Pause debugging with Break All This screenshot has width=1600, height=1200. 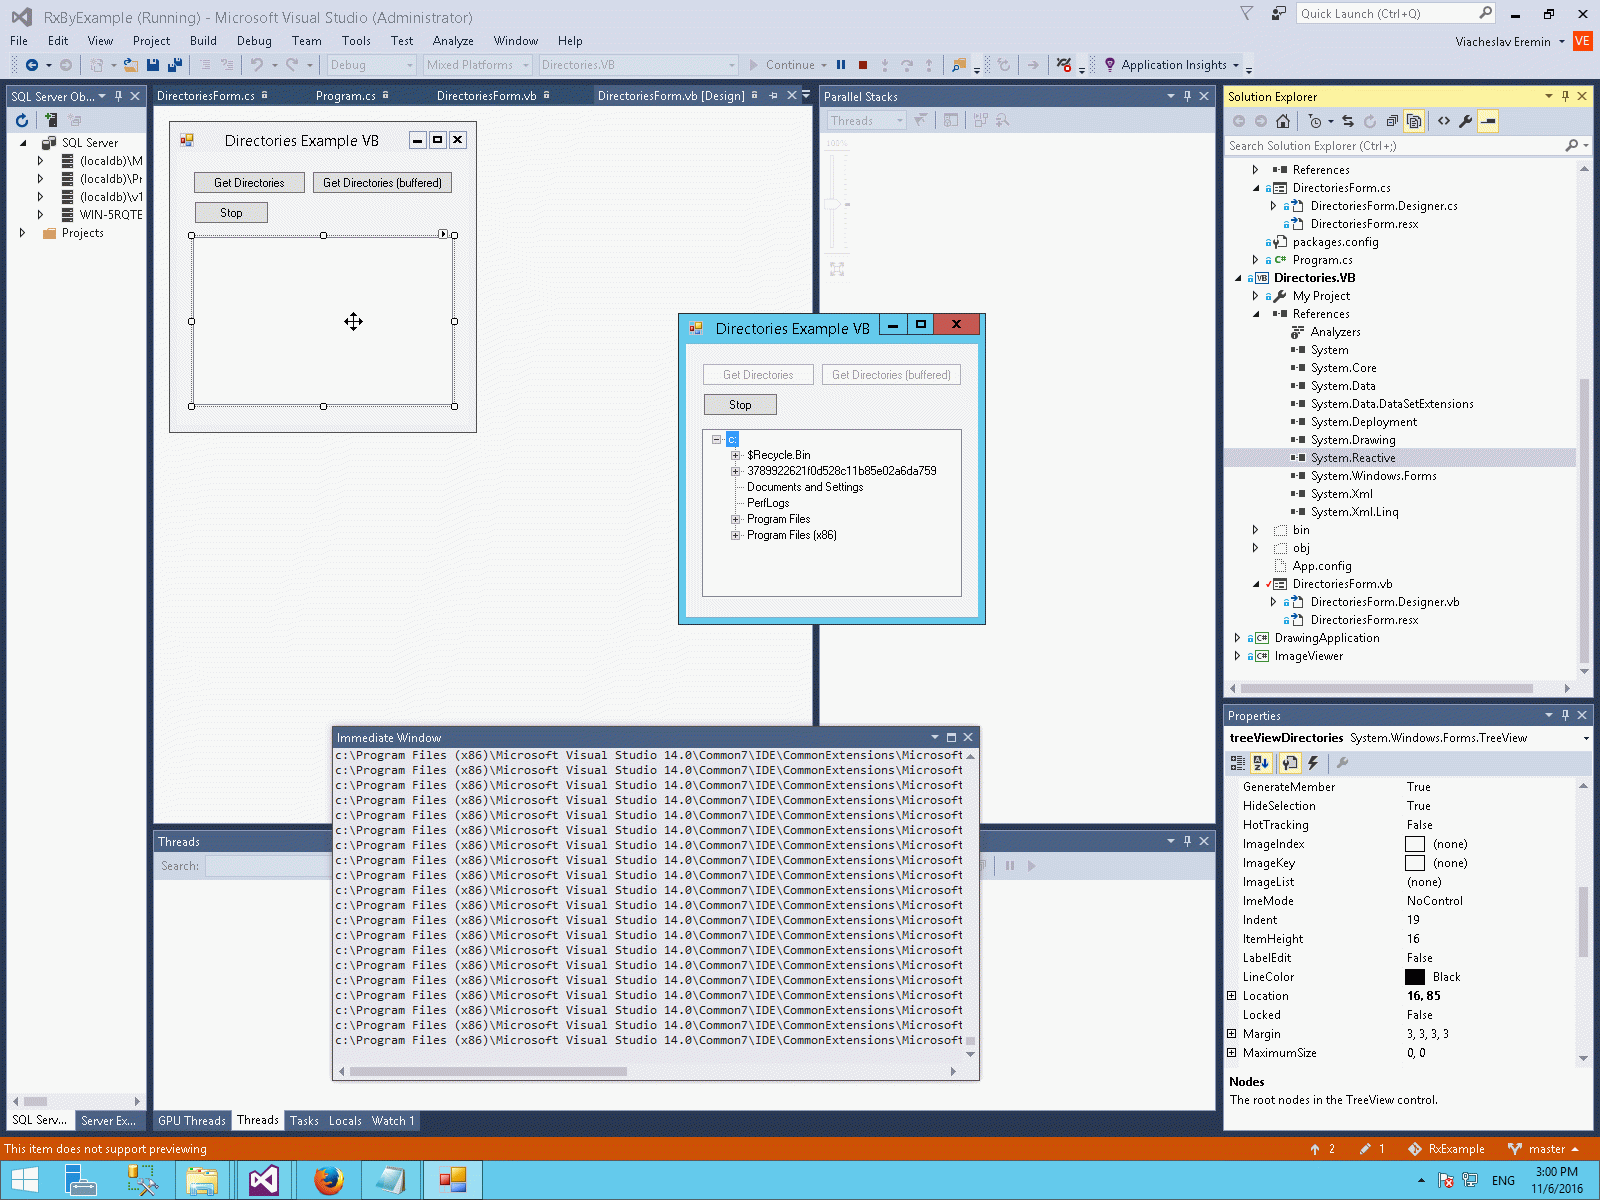(841, 65)
